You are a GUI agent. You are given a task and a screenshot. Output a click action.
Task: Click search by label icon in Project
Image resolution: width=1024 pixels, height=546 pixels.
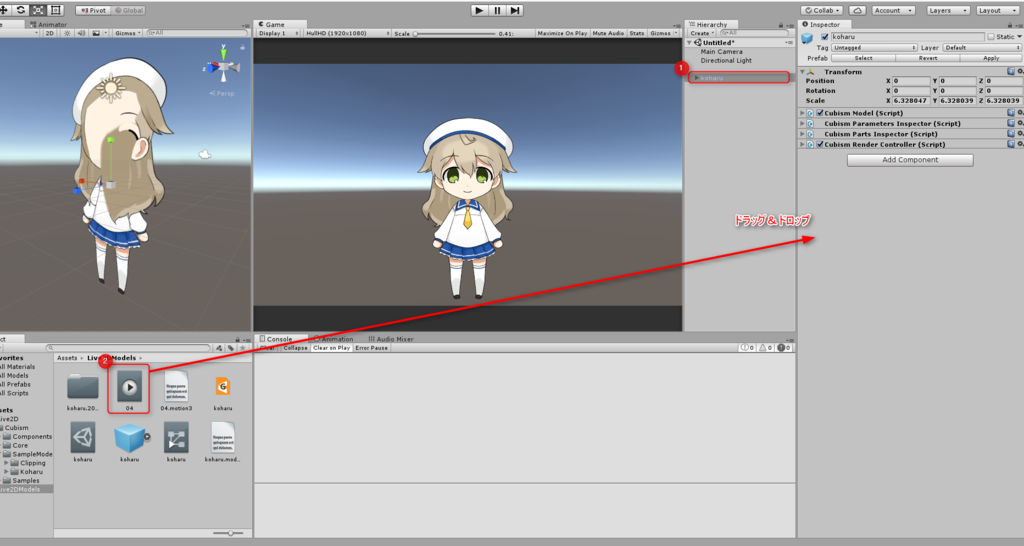231,348
